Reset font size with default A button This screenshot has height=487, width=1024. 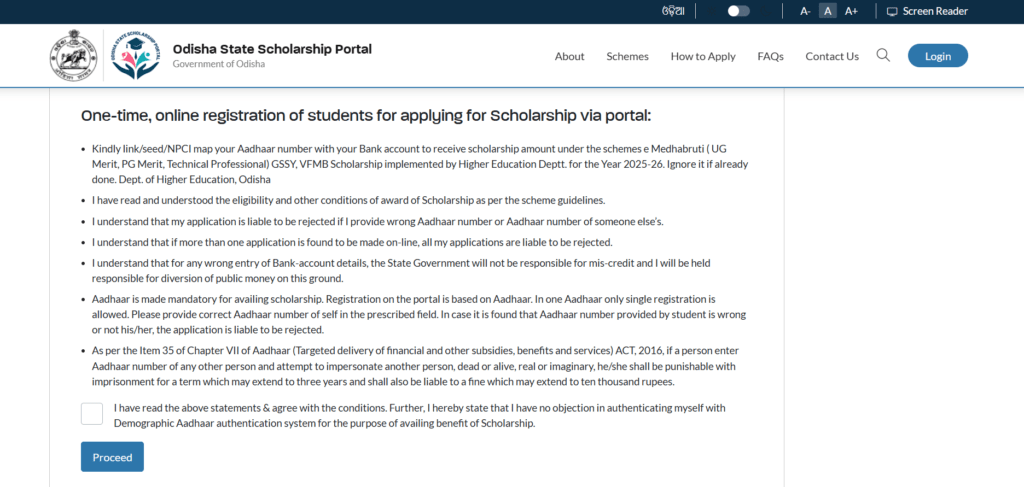[x=827, y=11]
